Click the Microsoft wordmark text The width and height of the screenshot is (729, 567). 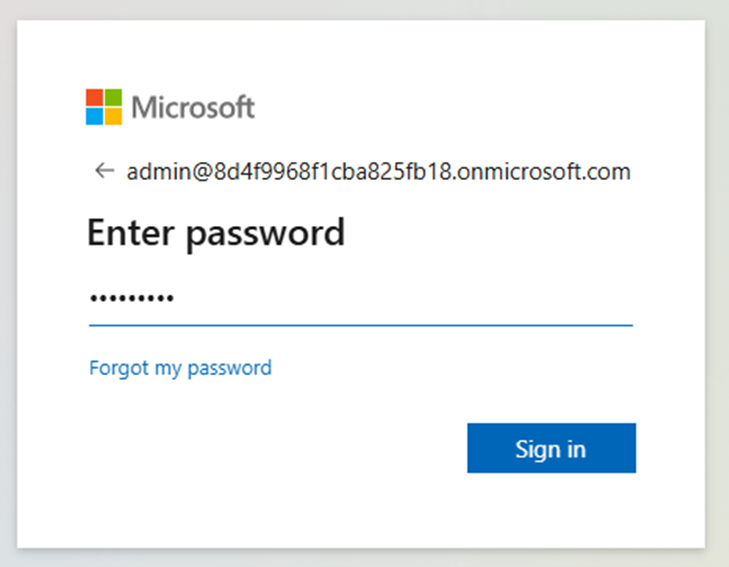point(193,107)
